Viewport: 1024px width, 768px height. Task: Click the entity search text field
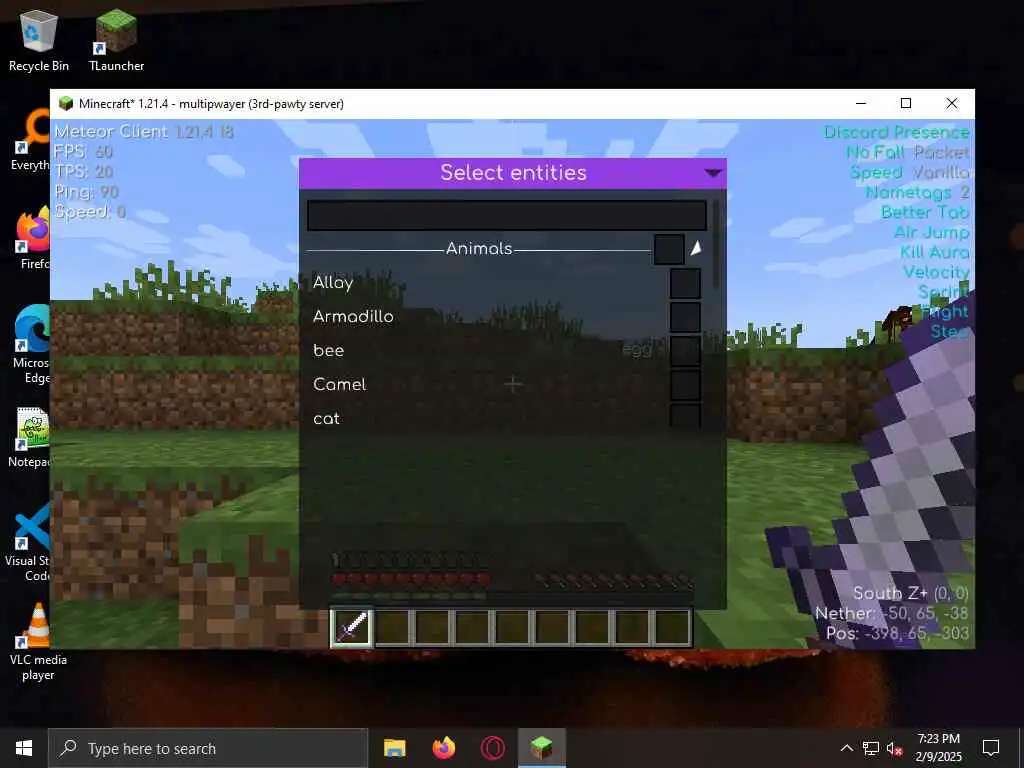[507, 216]
